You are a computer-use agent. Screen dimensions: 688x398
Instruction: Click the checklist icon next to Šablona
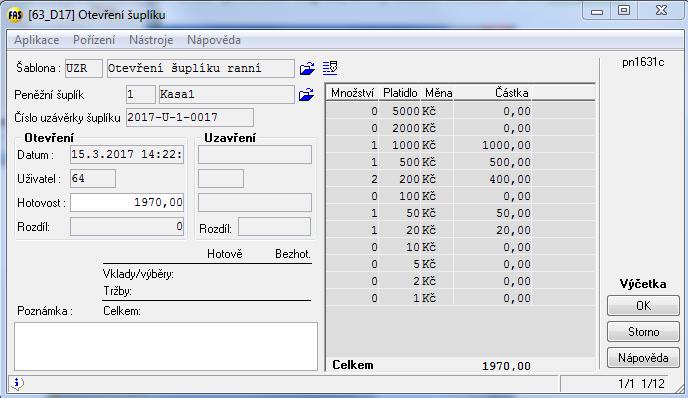(x=330, y=68)
